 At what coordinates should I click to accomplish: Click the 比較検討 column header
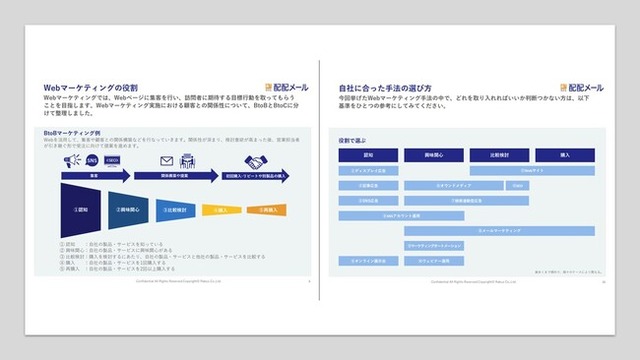[500, 155]
